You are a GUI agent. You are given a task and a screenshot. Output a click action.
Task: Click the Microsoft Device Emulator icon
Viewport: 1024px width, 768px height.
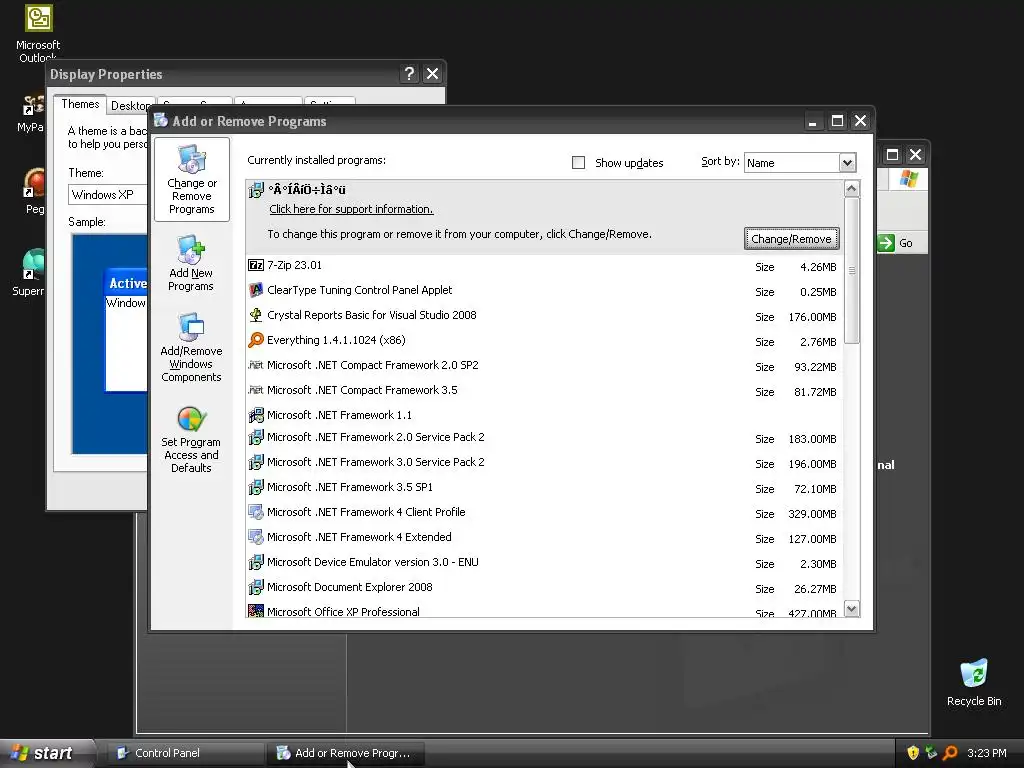[x=256, y=562]
